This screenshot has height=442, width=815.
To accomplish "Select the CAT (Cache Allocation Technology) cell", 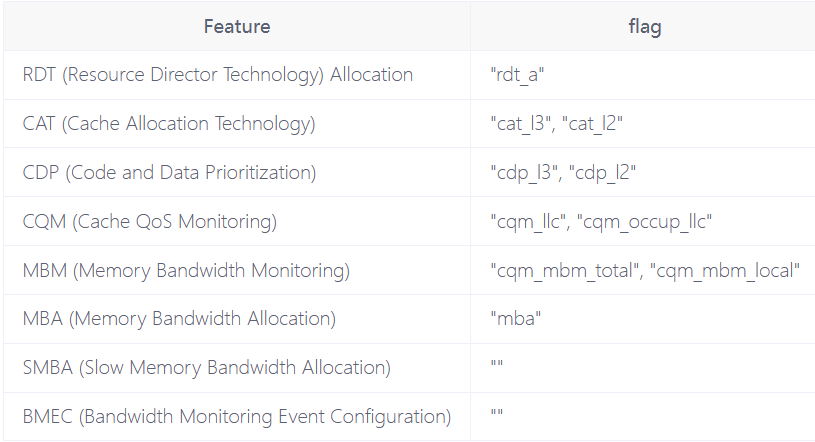I will tap(169, 124).
